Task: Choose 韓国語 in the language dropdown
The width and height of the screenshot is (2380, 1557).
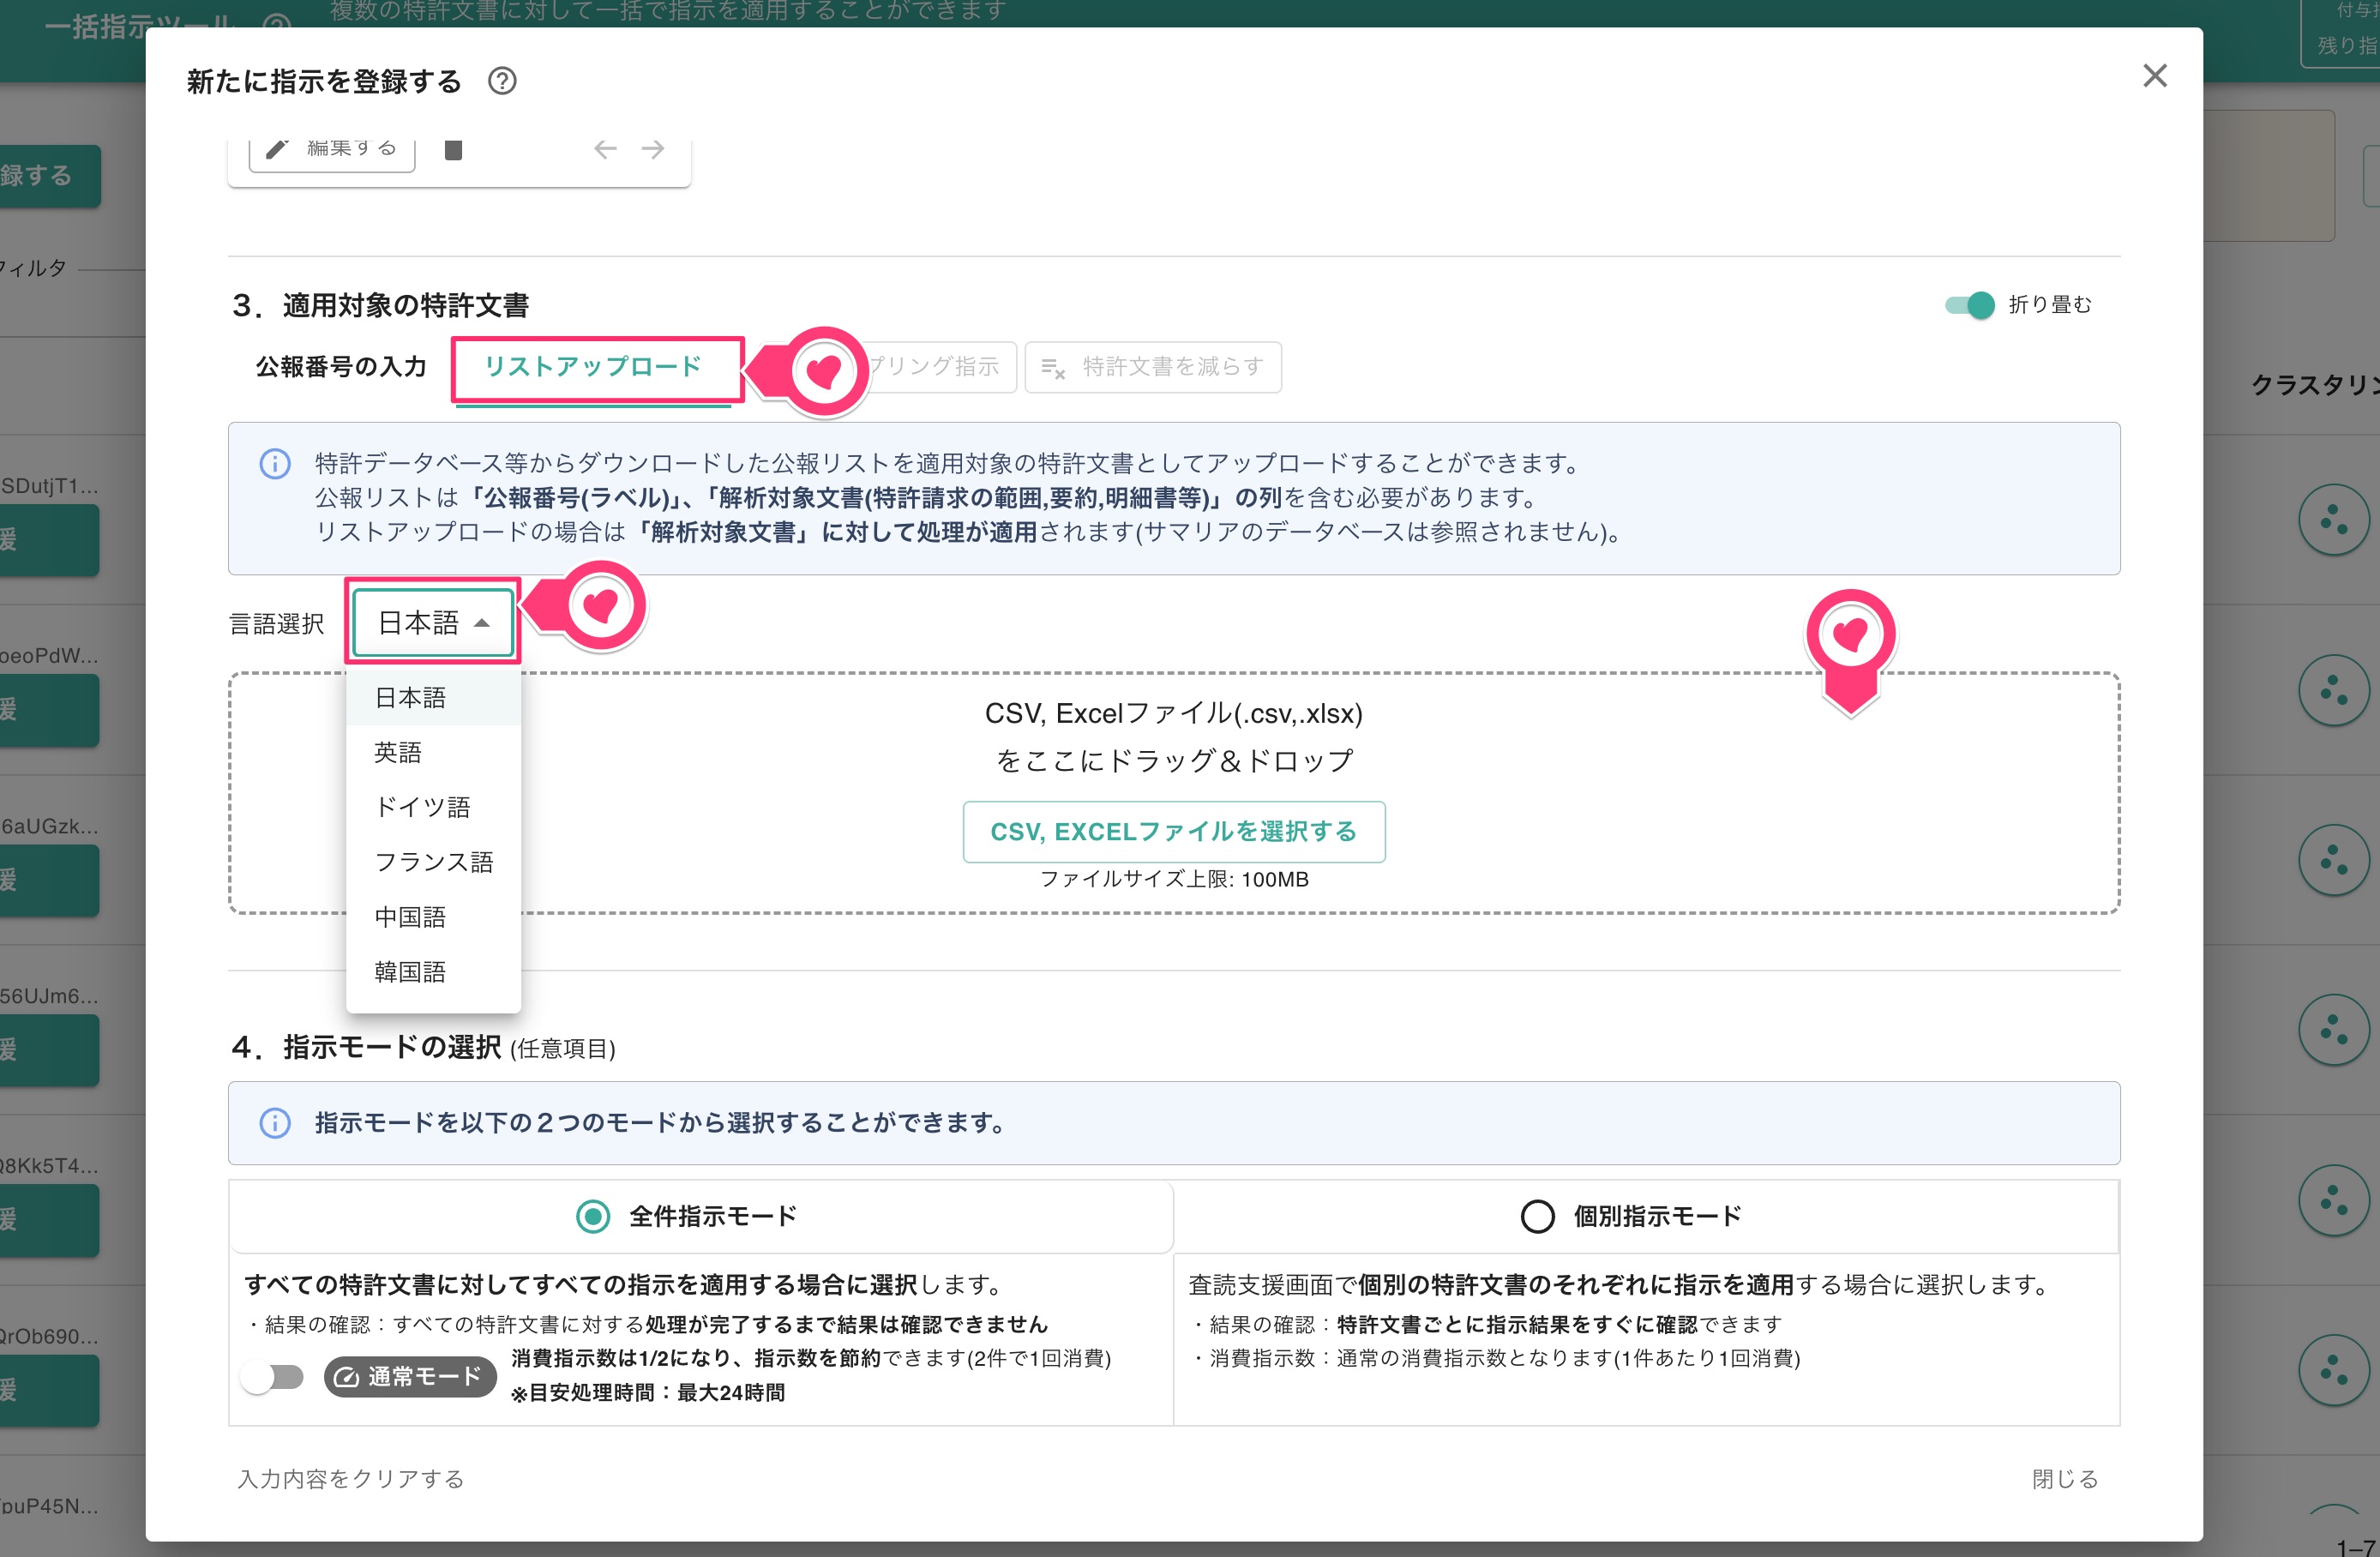Action: tap(412, 971)
